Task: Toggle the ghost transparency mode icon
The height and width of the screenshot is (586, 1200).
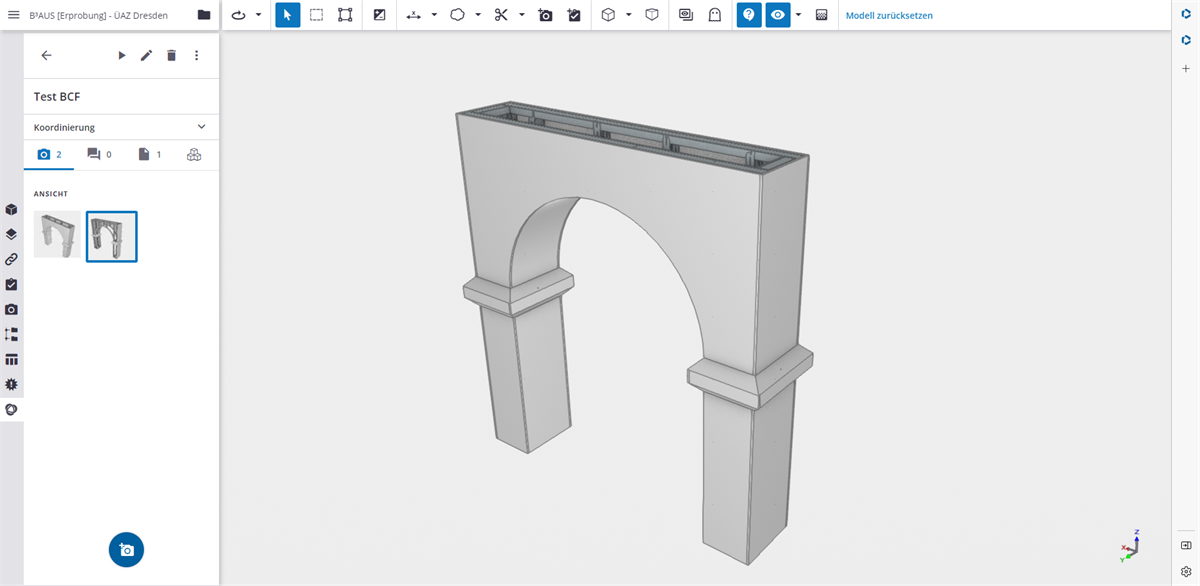Action: (x=715, y=15)
